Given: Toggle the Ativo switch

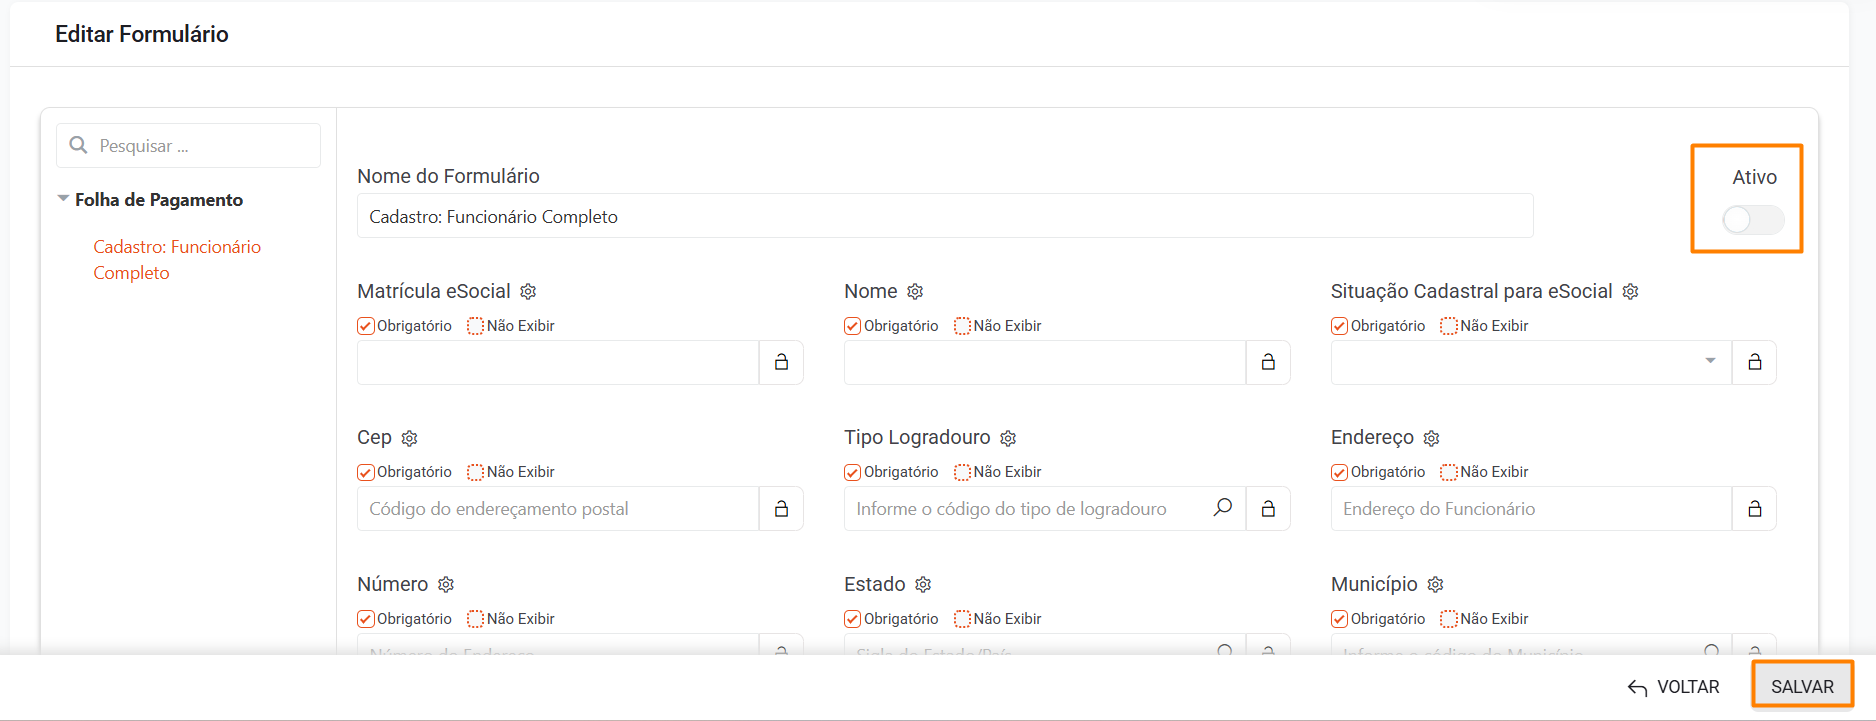Looking at the screenshot, I should click(1752, 220).
